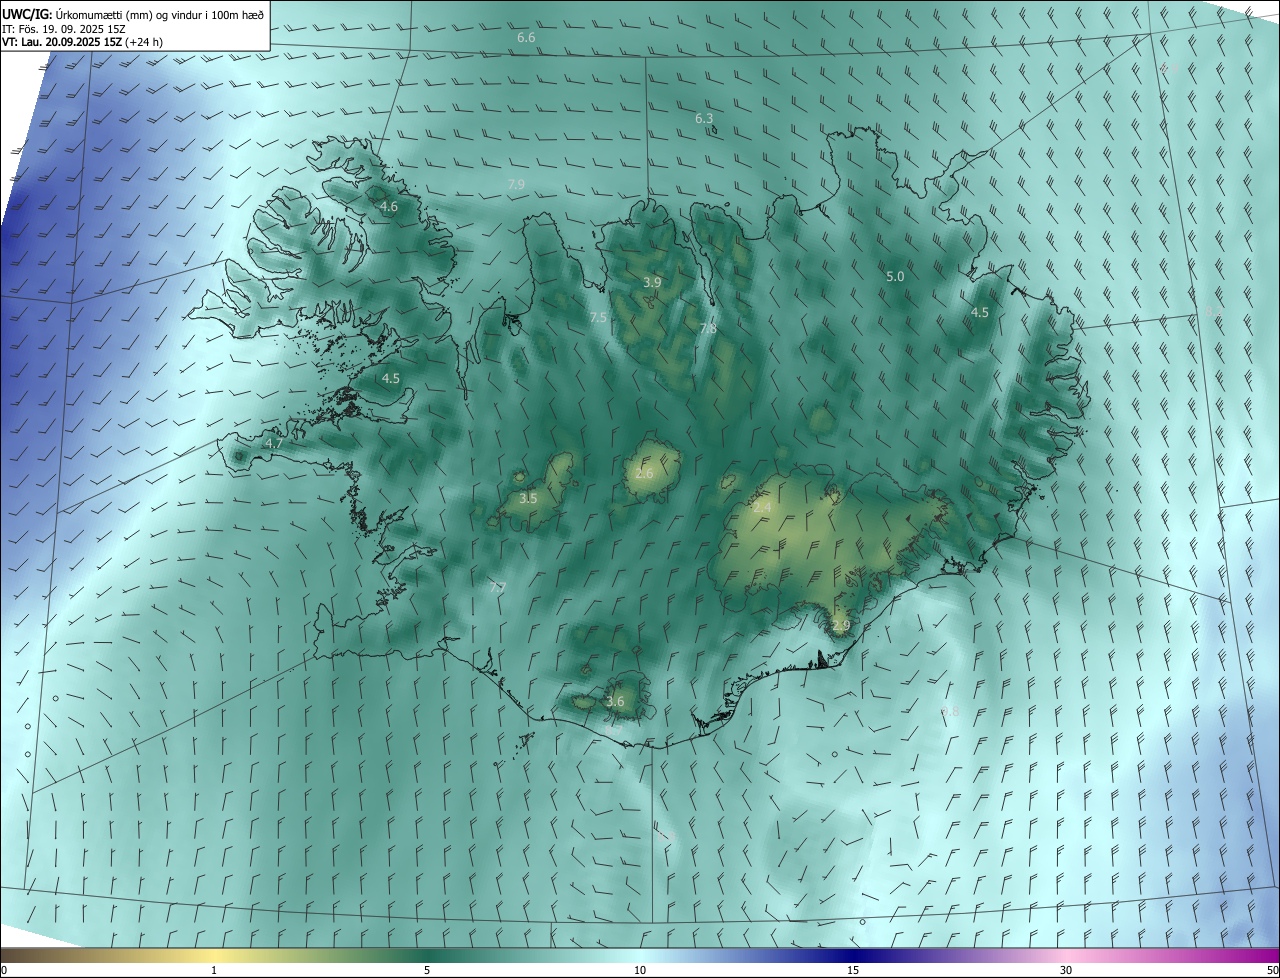Click the 7.7 value label
Image resolution: width=1280 pixels, height=978 pixels.
tap(497, 587)
